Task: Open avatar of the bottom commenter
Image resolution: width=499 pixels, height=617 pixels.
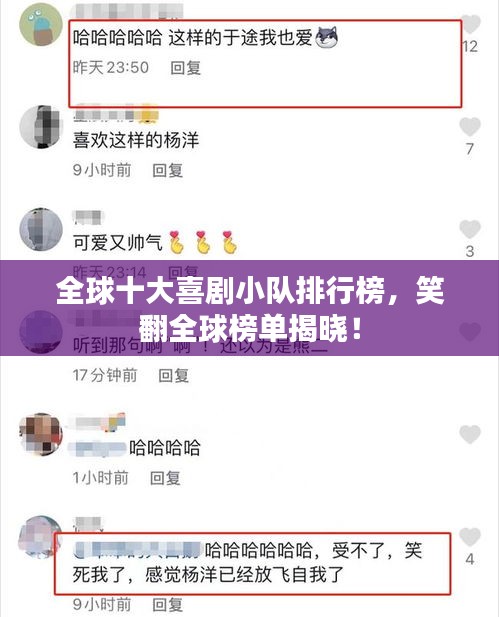Action: click(x=39, y=538)
